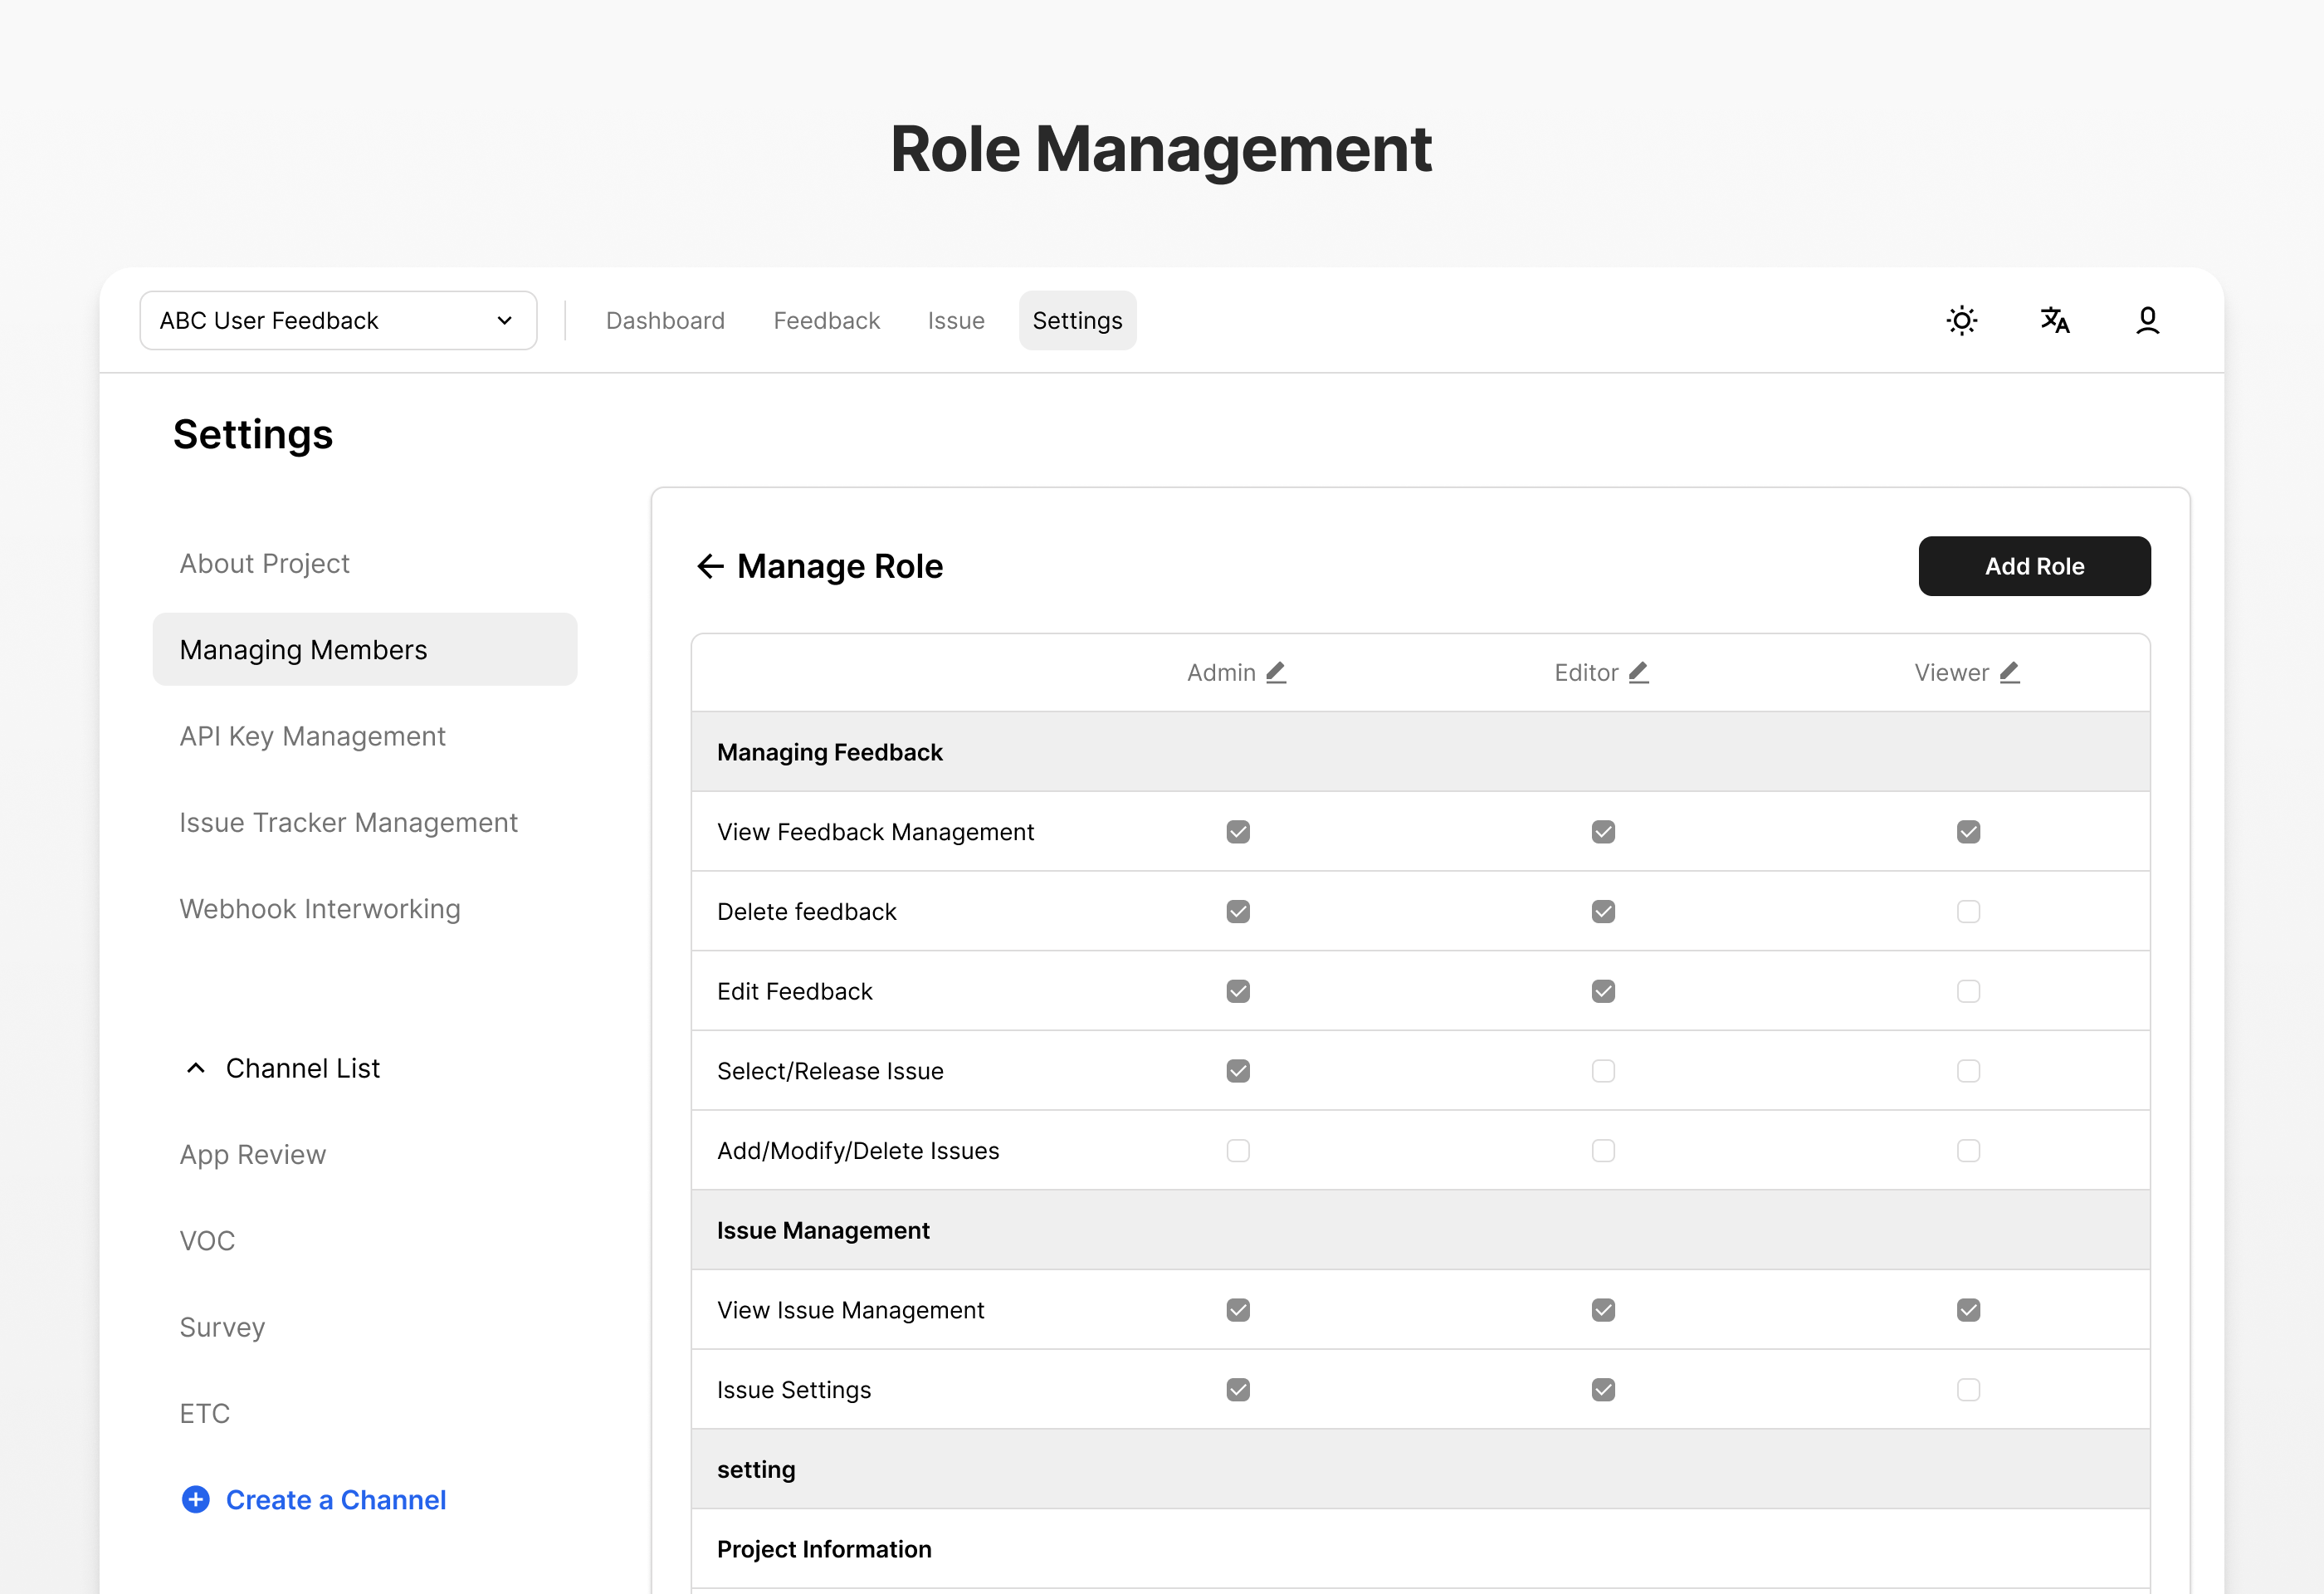
Task: Disable Delete feedback for Editor
Action: [1603, 911]
